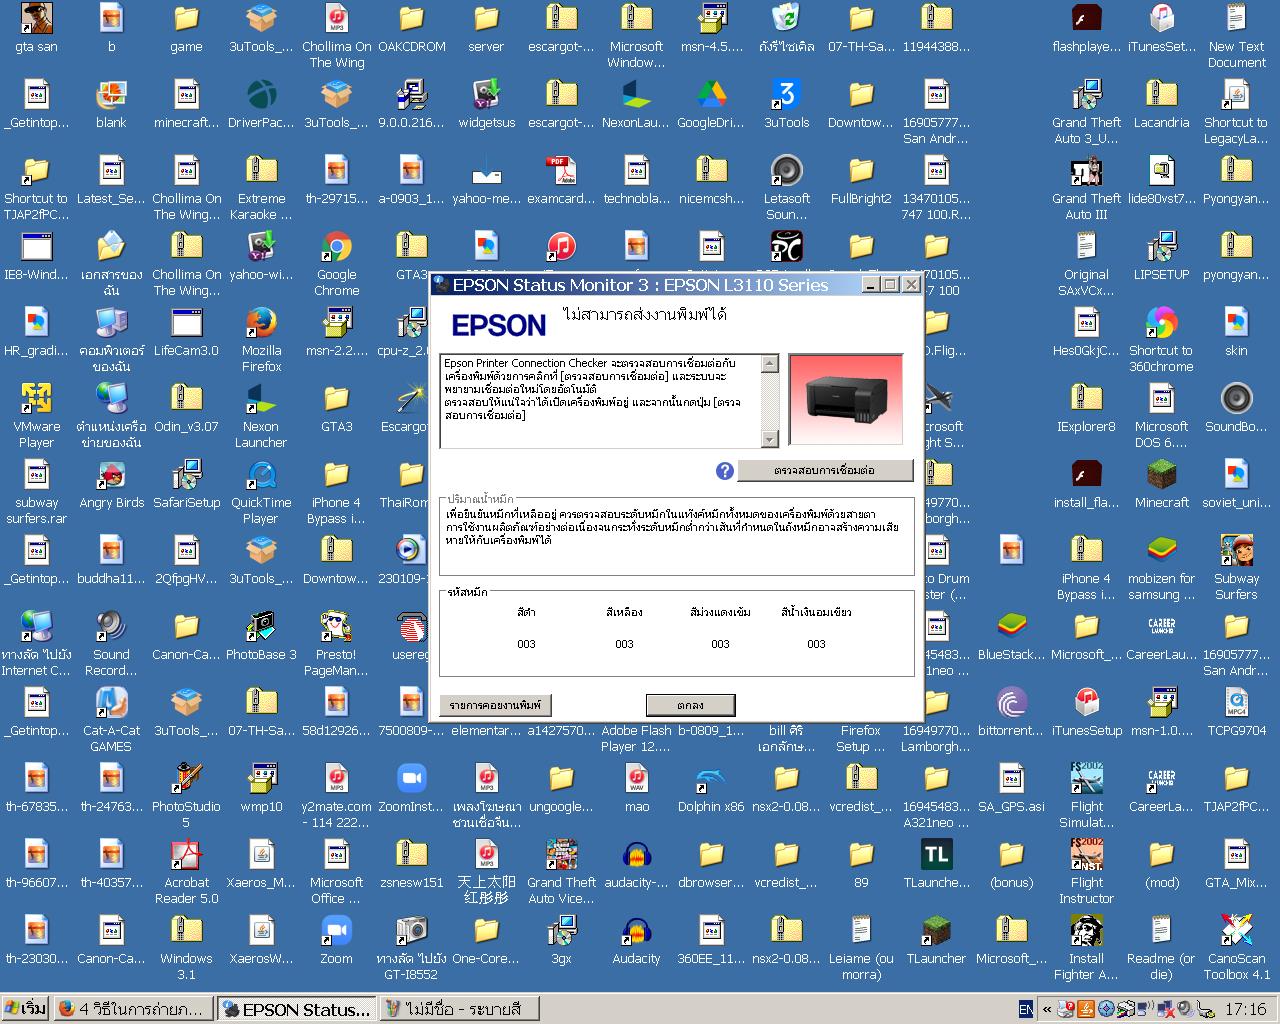The height and width of the screenshot is (1024, 1280).
Task: Open the examcard... PDF desktop icon
Action: 561,180
